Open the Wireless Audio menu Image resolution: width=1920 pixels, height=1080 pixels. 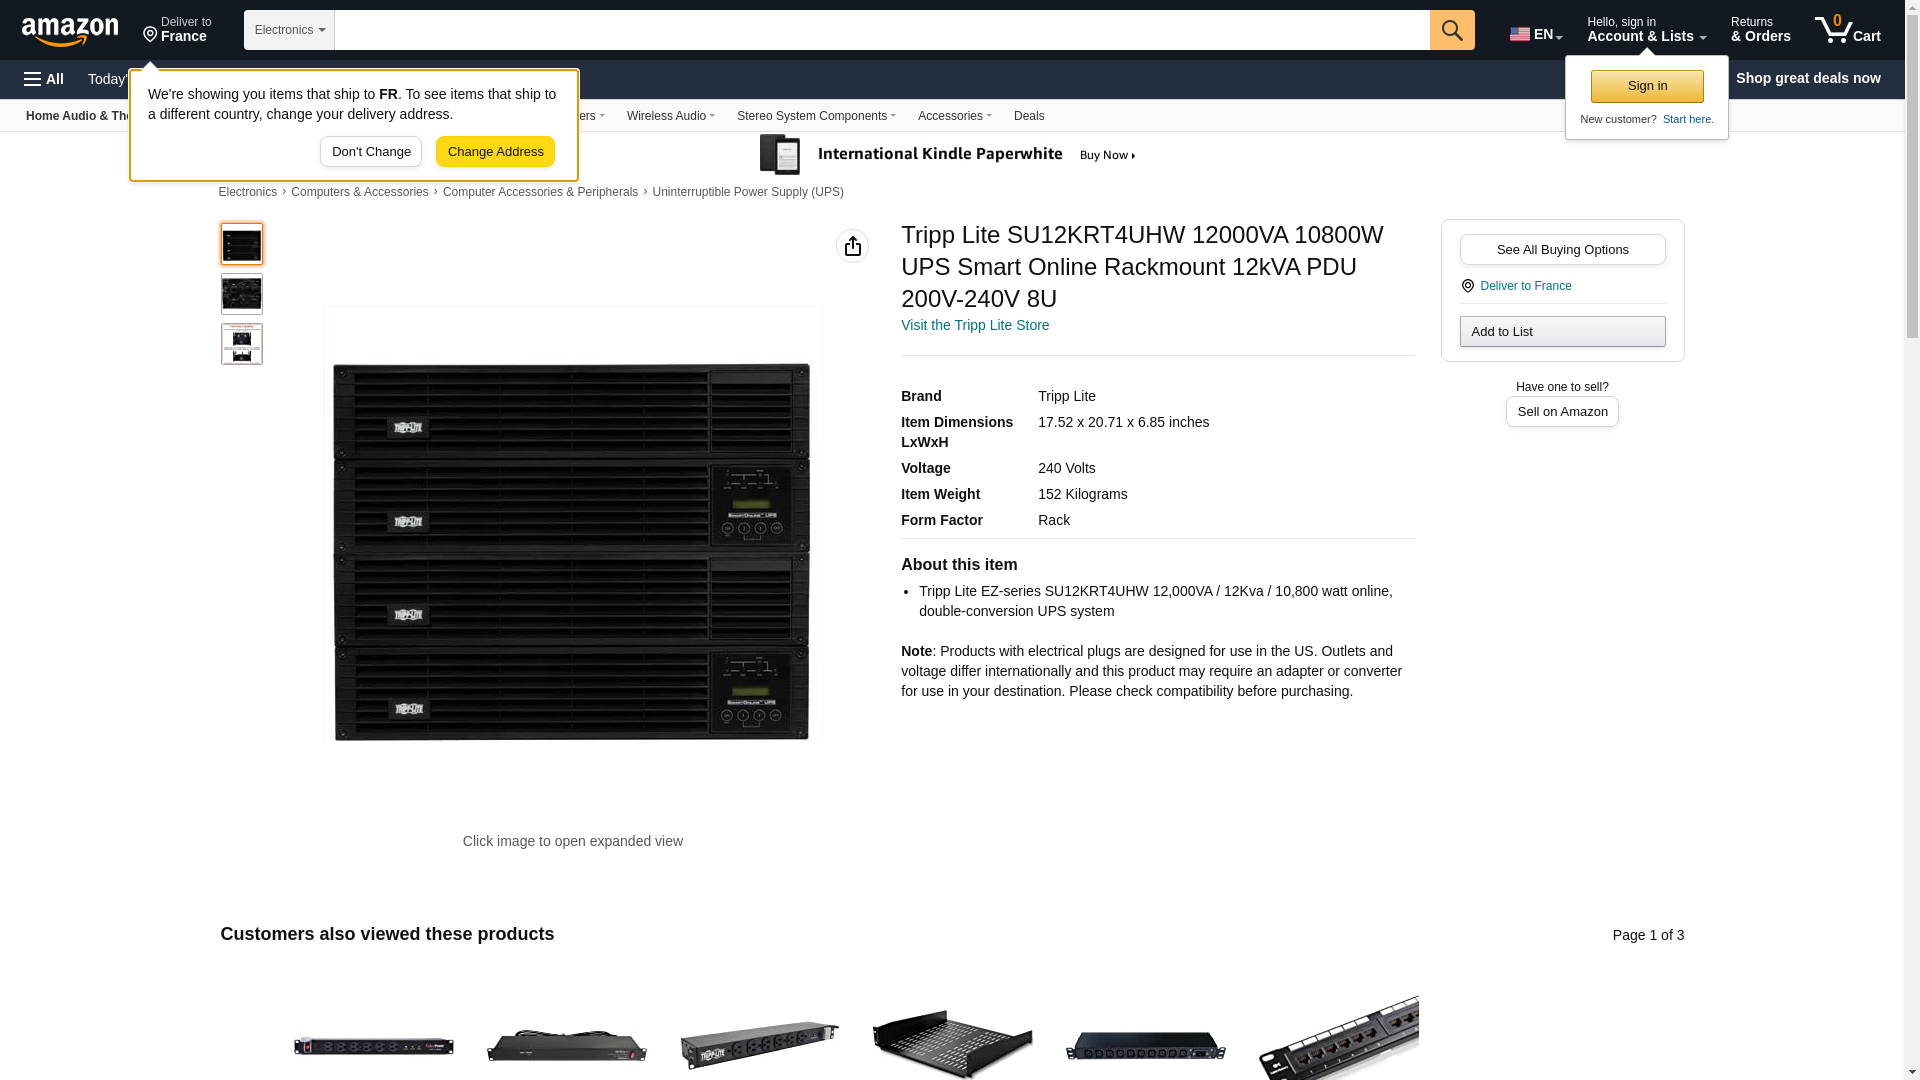[671, 116]
